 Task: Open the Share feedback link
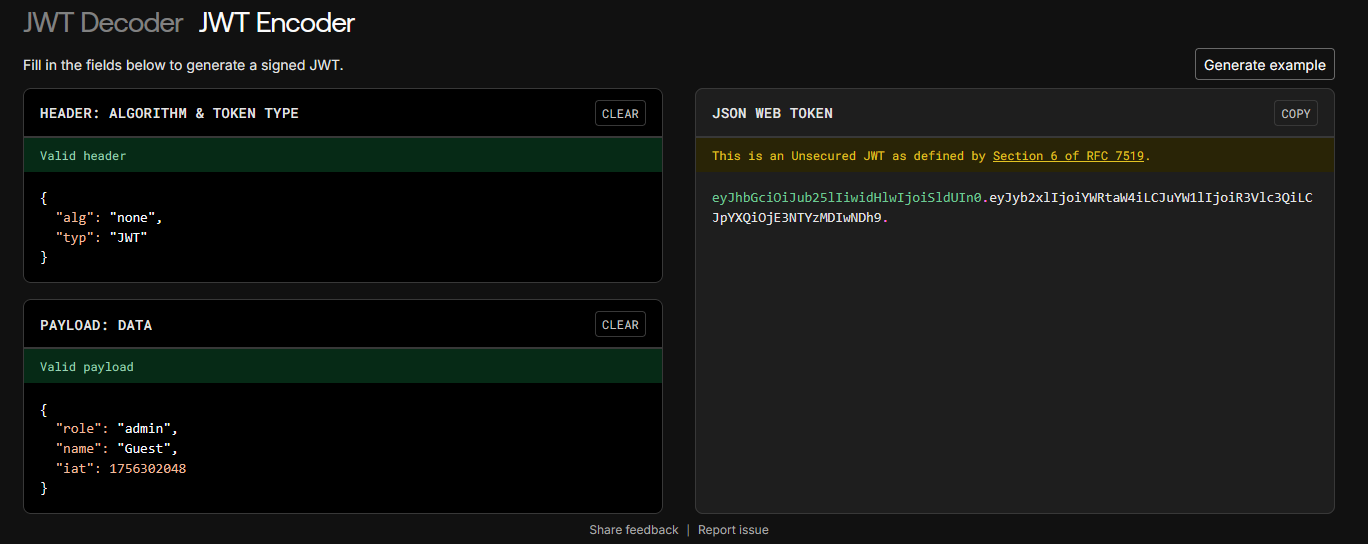(x=634, y=530)
